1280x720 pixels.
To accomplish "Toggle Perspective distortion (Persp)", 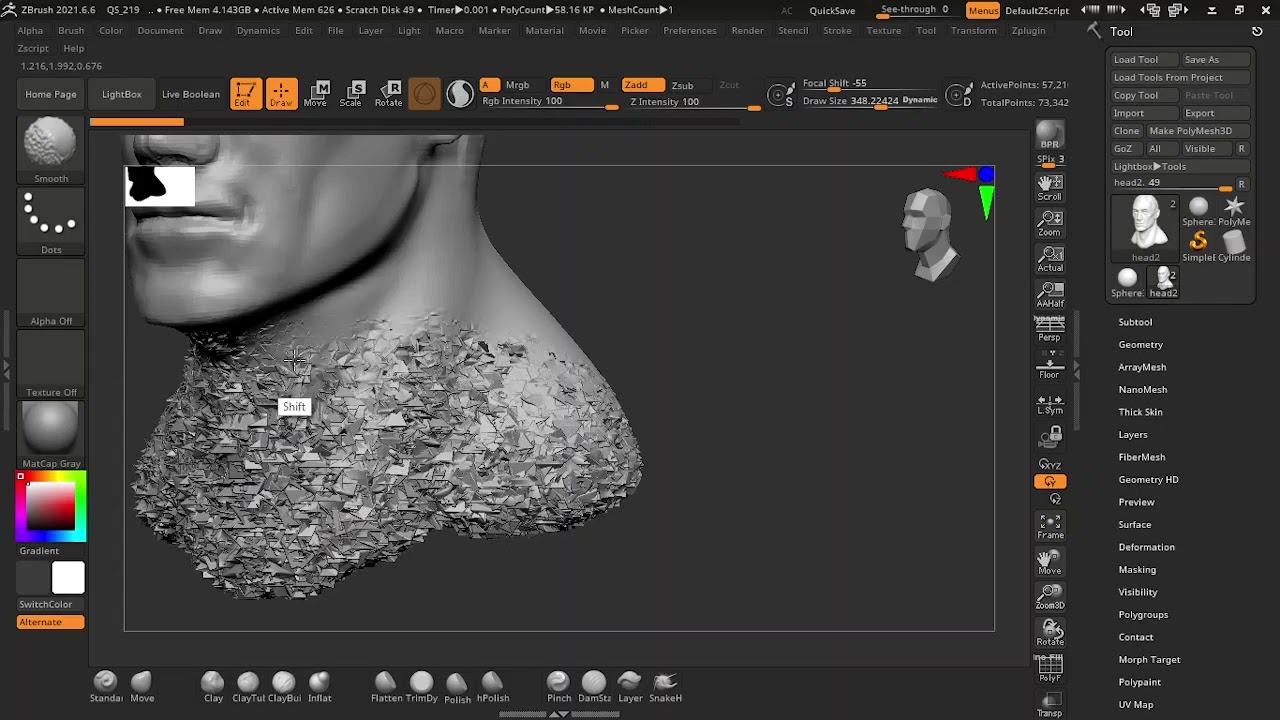I will pos(1049,329).
